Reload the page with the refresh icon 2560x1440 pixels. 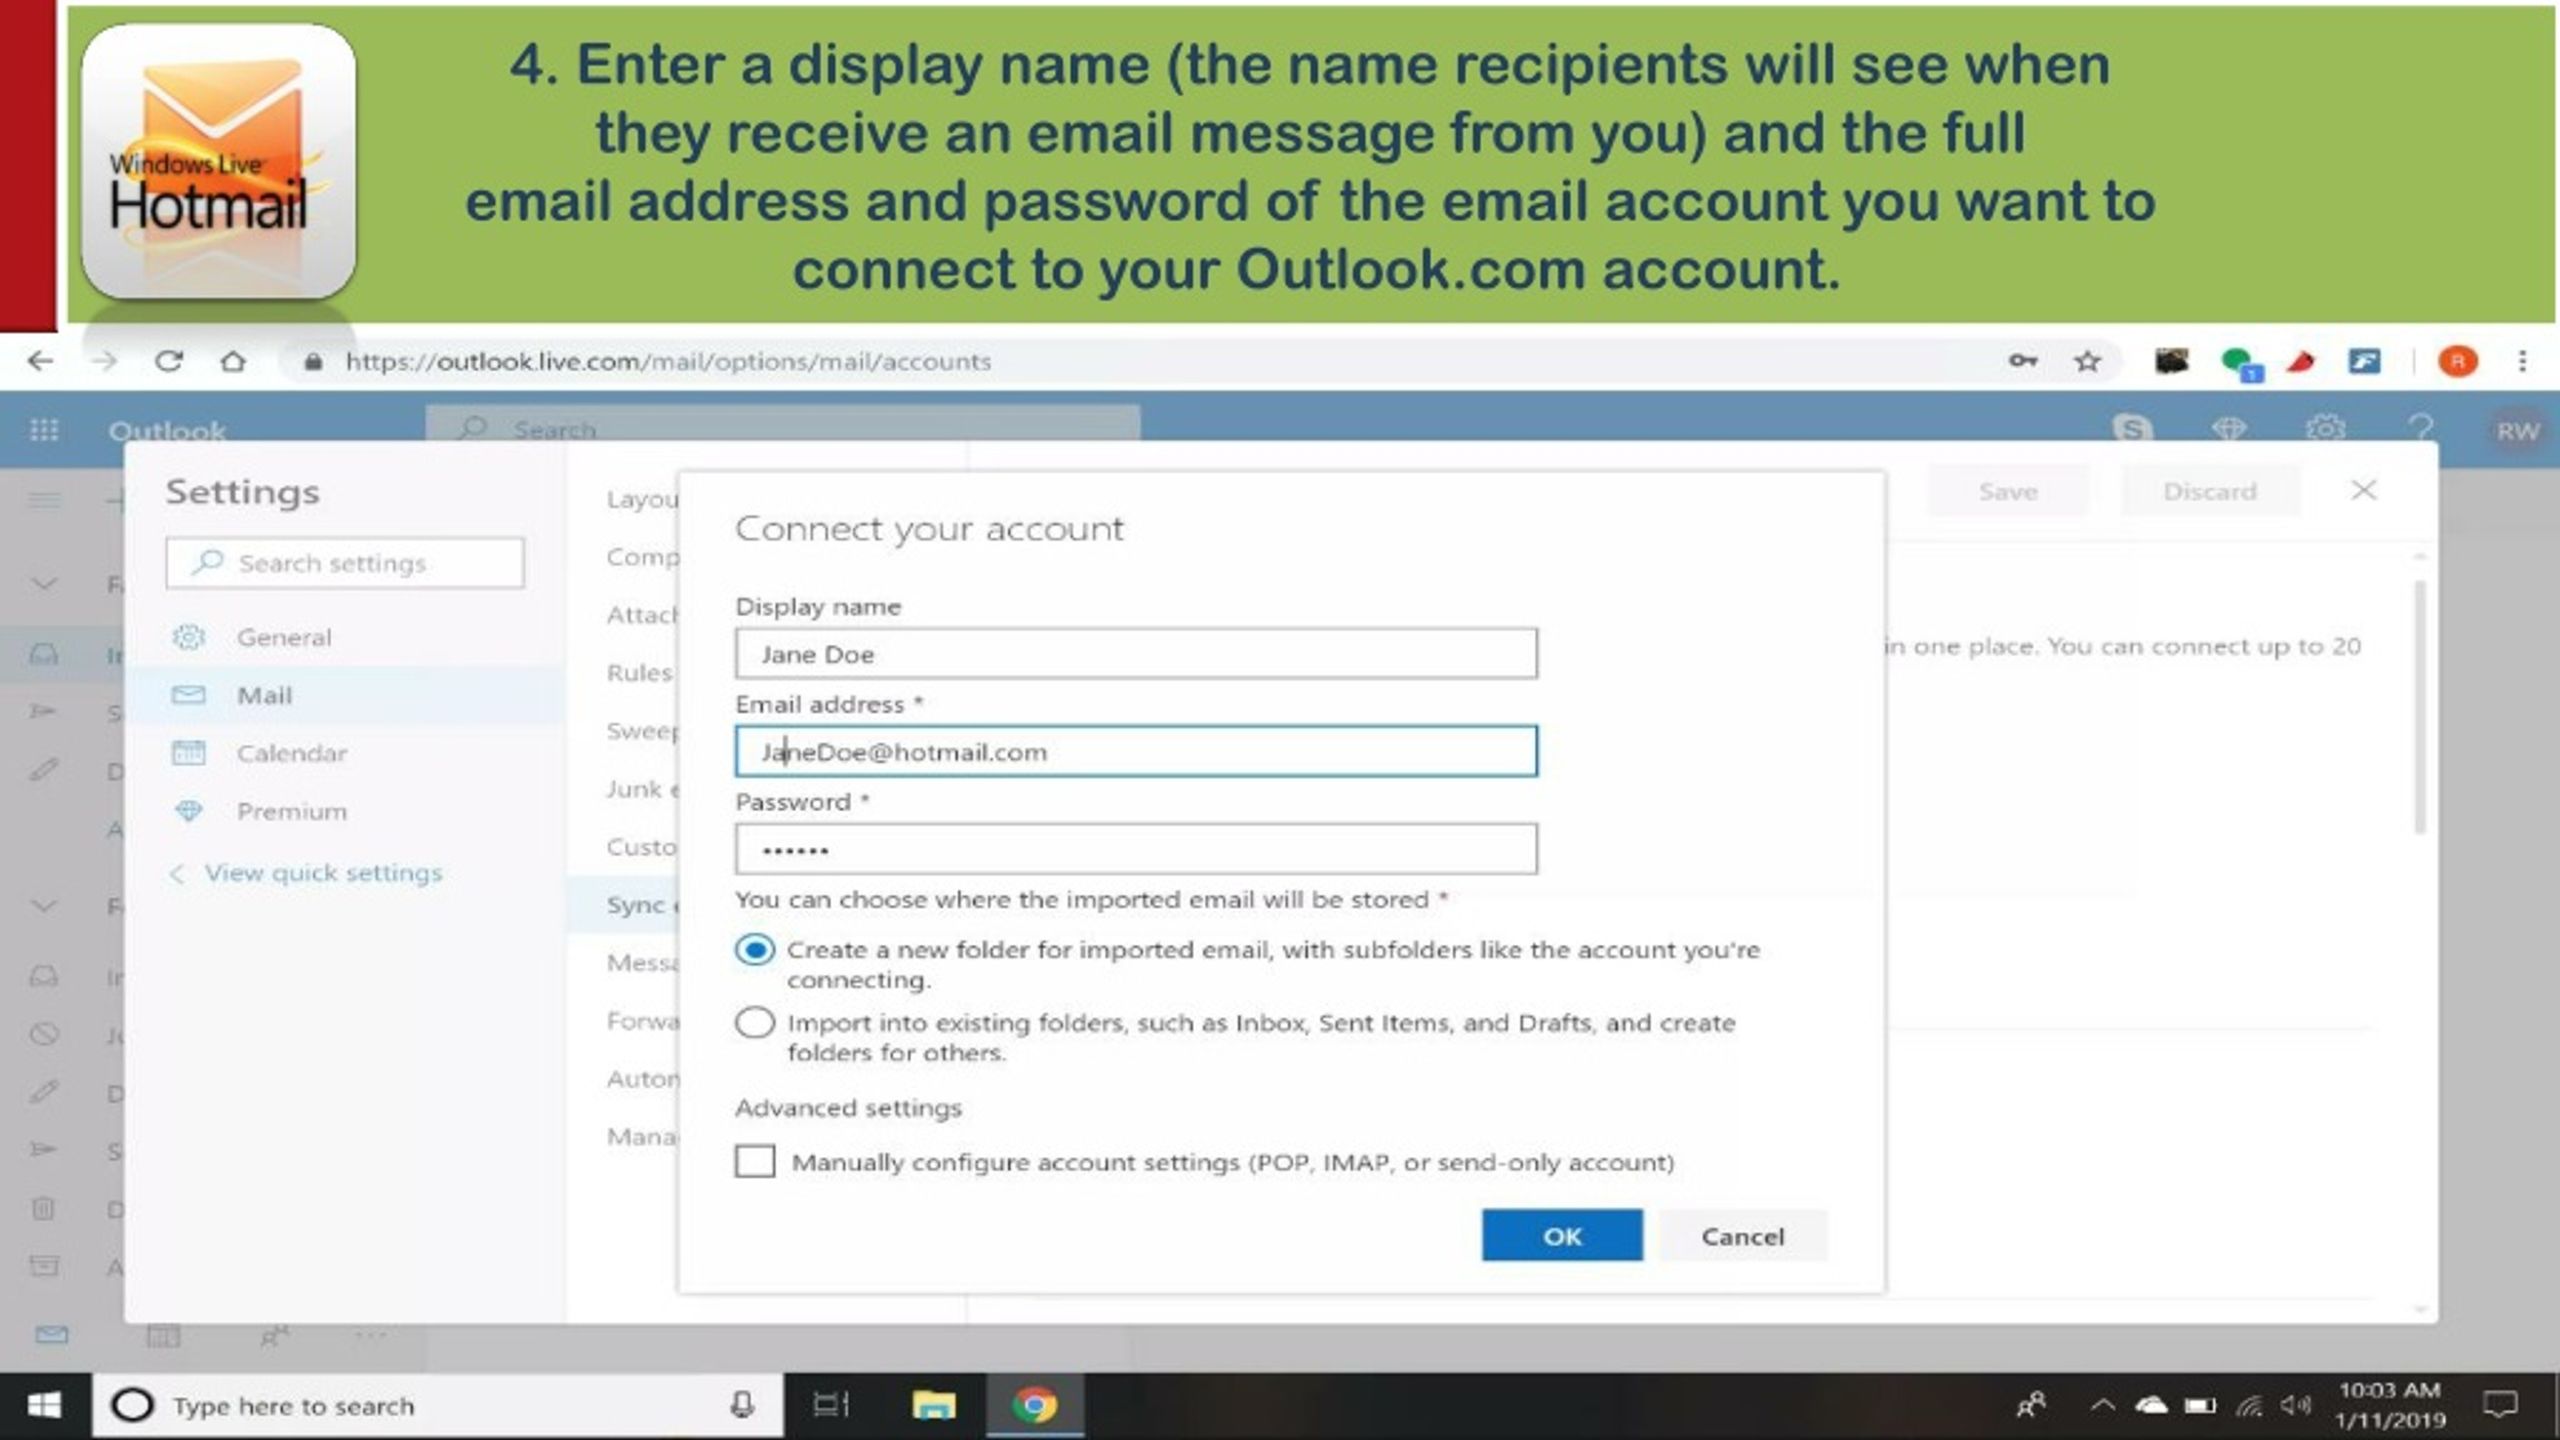[169, 361]
